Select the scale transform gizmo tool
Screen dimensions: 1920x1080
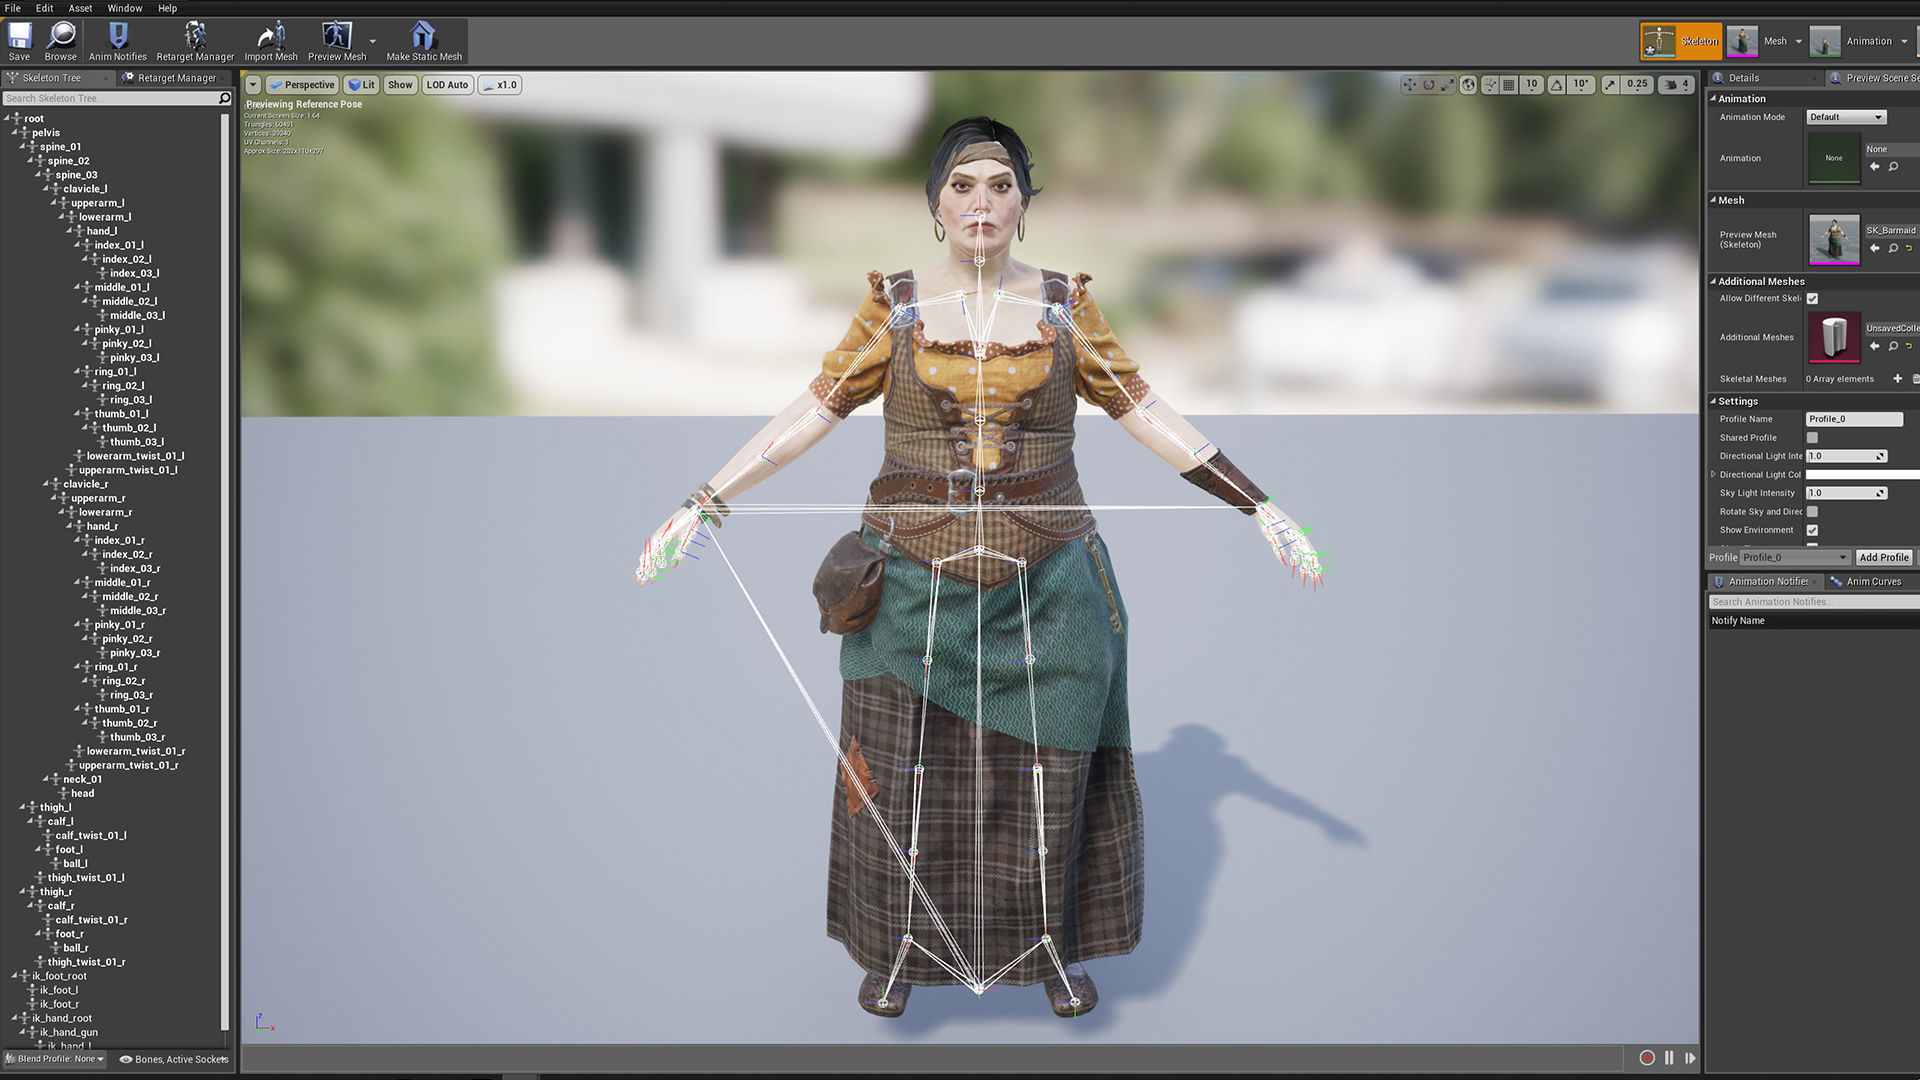(1447, 85)
